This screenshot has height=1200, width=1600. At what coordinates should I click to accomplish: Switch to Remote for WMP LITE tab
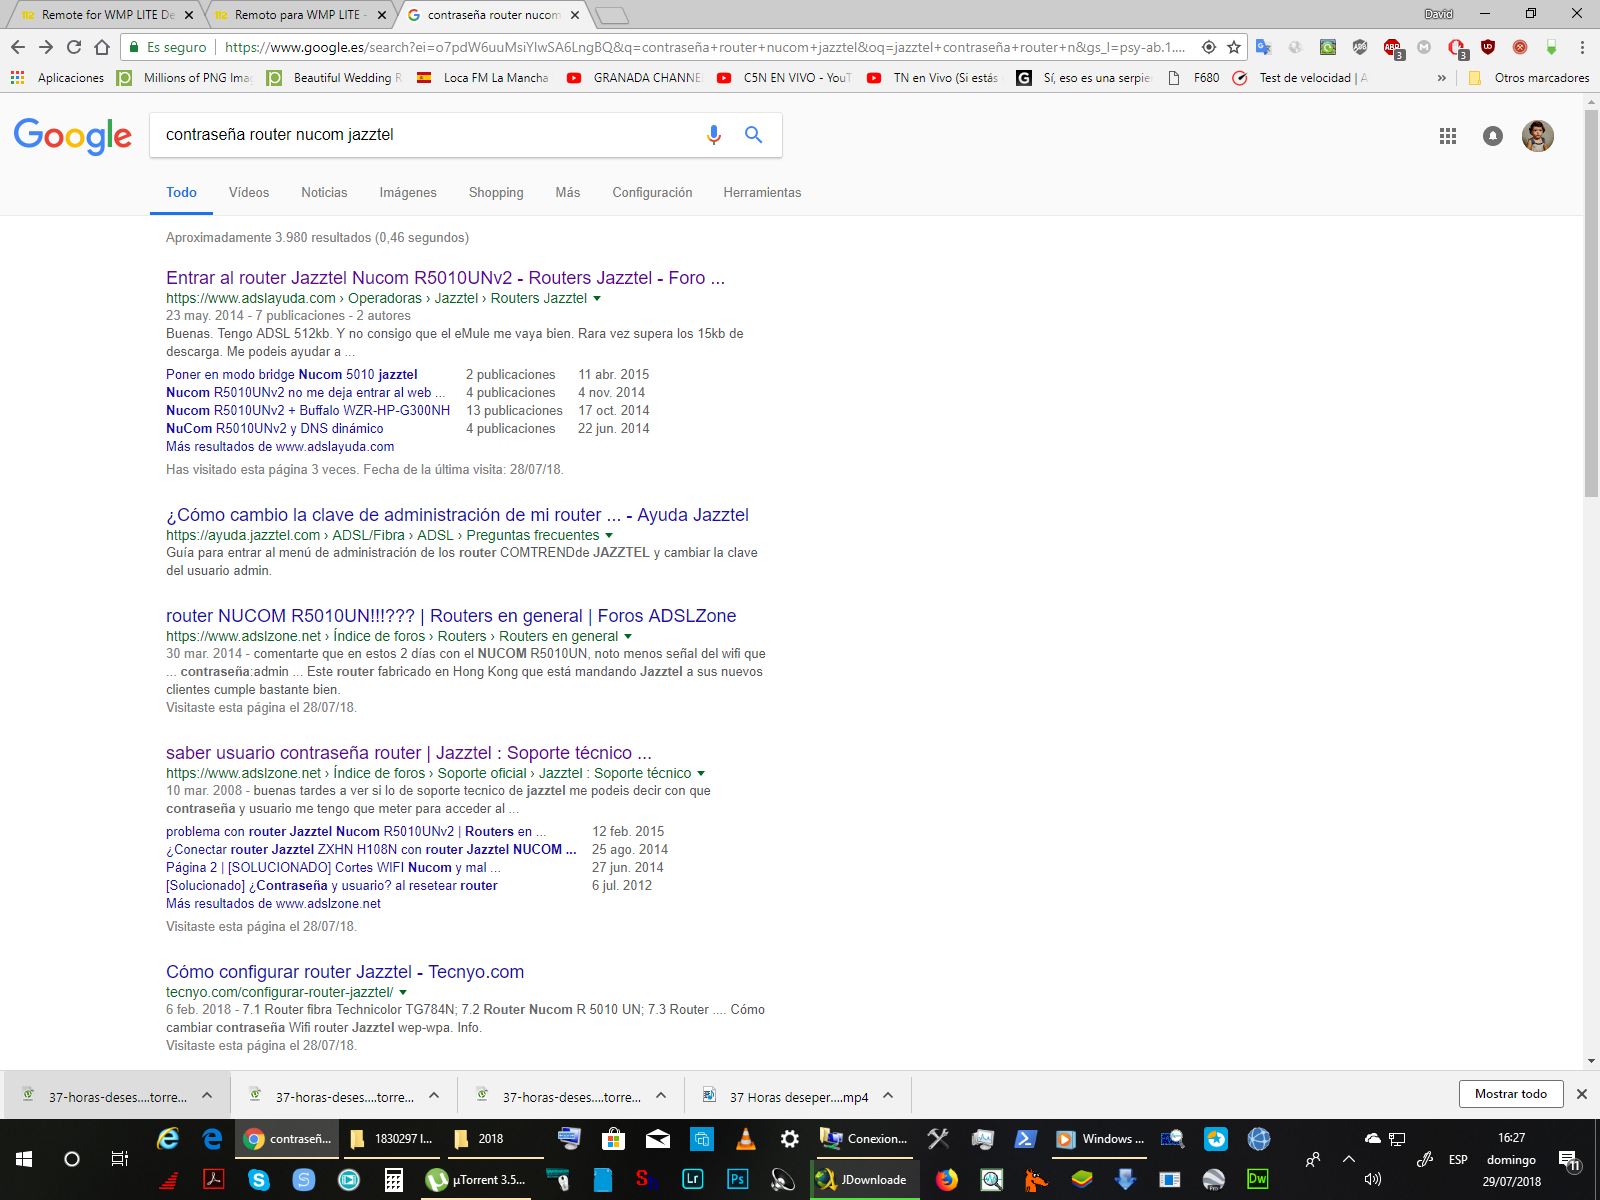pos(105,15)
